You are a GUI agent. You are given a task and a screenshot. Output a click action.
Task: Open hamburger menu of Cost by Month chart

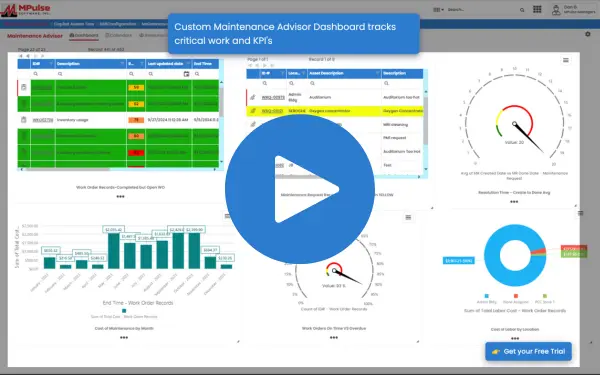tap(227, 216)
